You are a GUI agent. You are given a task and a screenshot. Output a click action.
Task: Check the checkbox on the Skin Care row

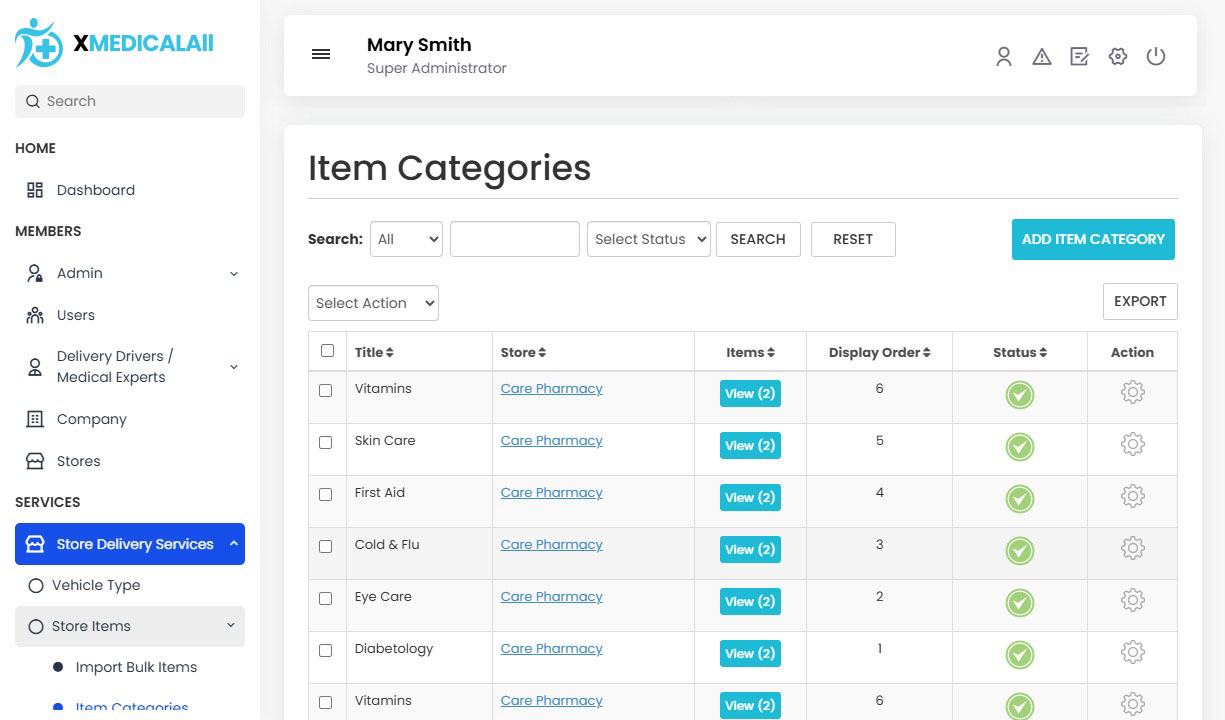pos(326,443)
